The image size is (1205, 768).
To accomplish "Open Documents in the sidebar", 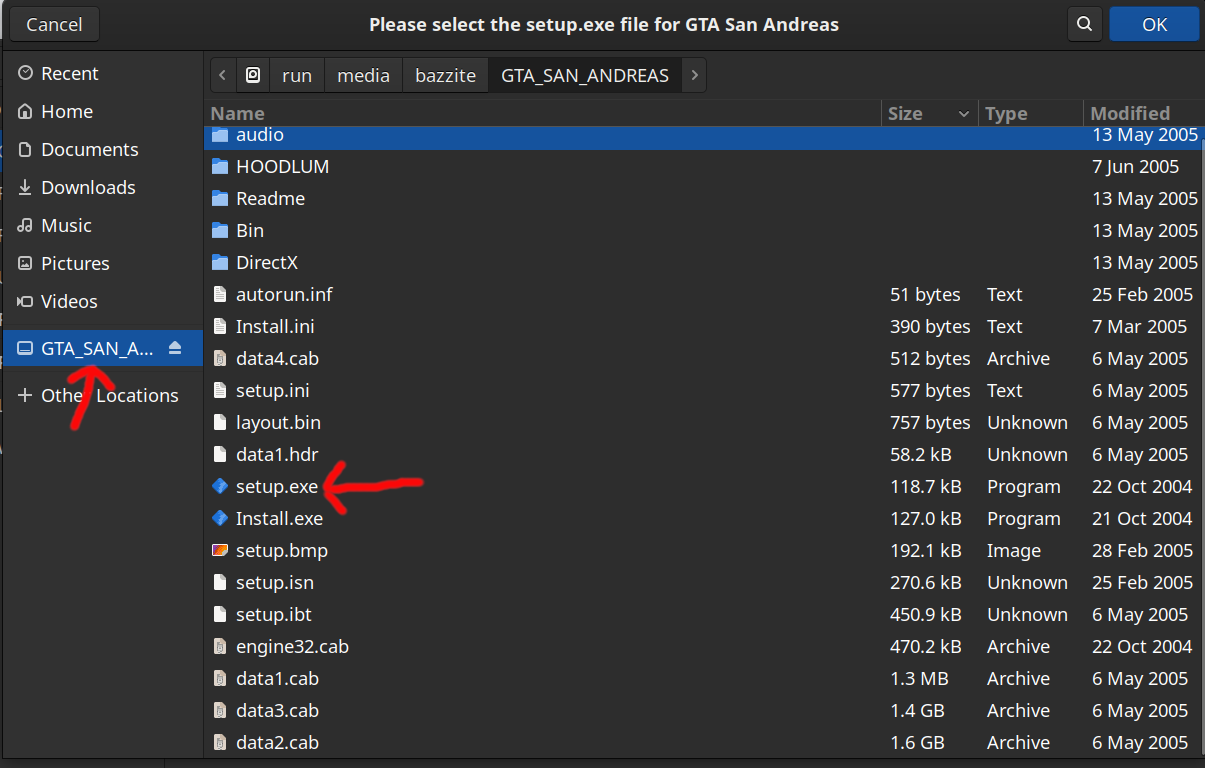I will (x=102, y=149).
